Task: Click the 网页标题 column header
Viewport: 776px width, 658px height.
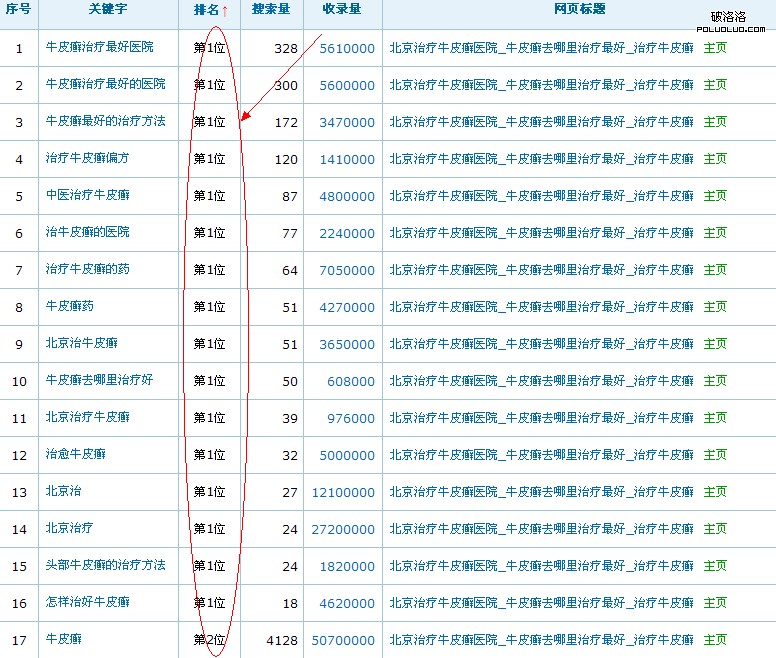Action: (579, 10)
